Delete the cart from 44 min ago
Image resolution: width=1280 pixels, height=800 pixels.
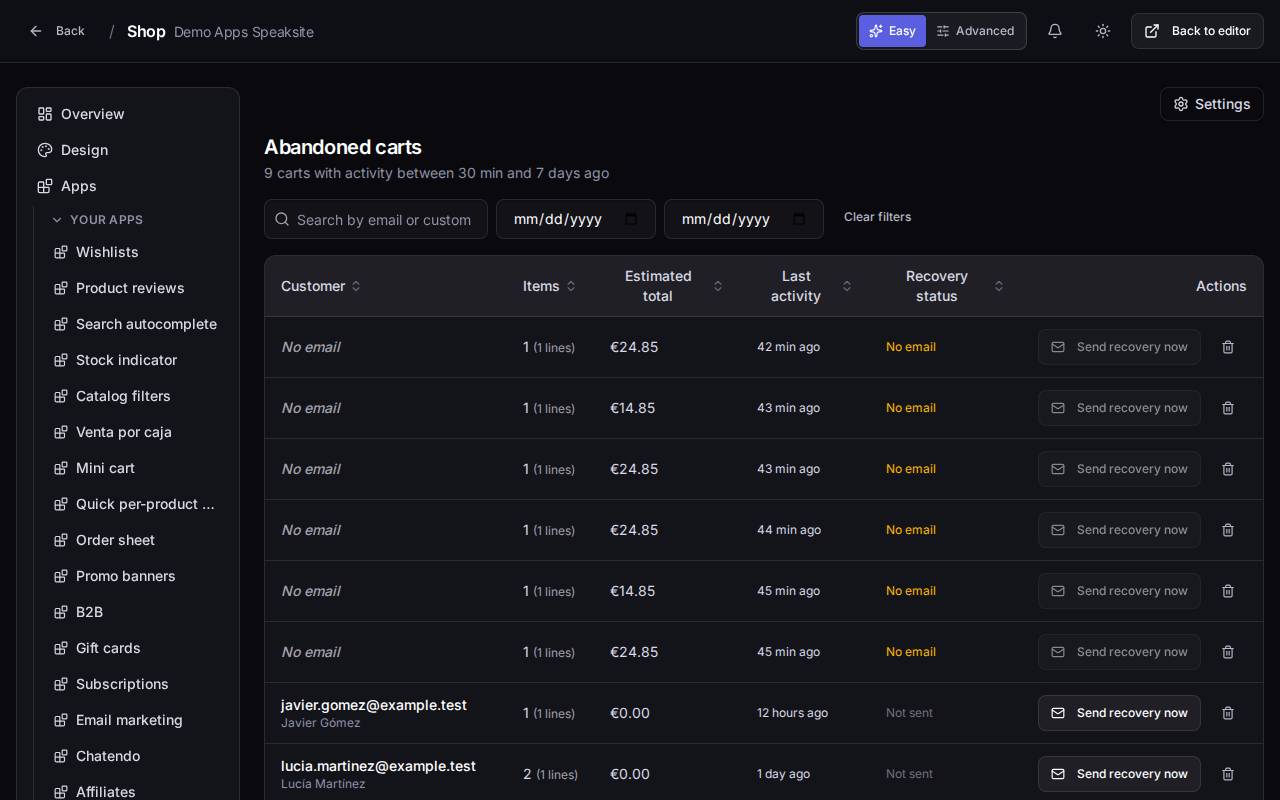pyautogui.click(x=1228, y=530)
